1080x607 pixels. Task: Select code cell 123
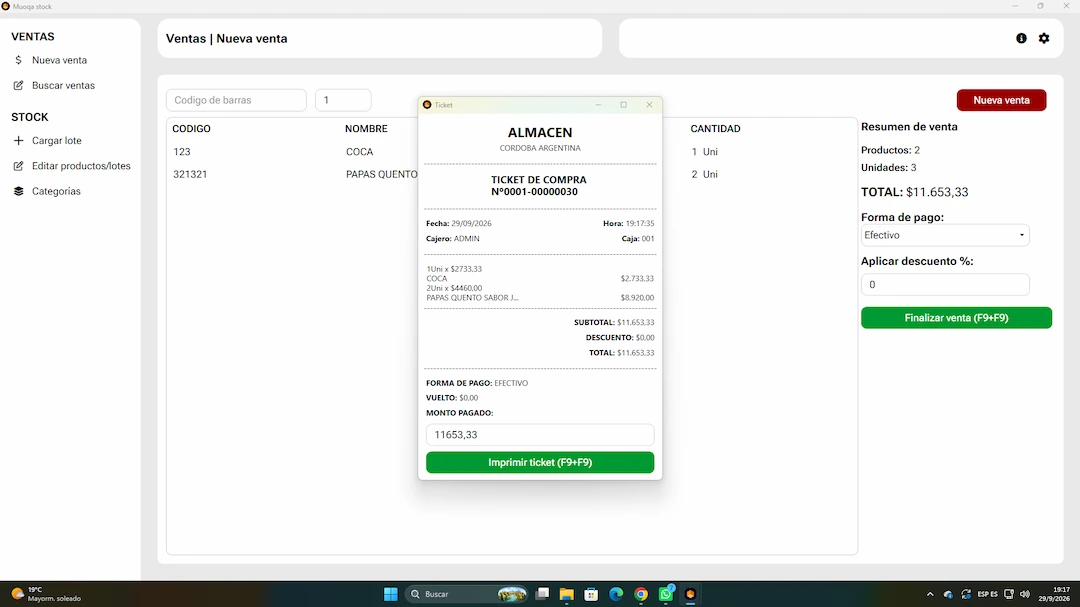182,152
